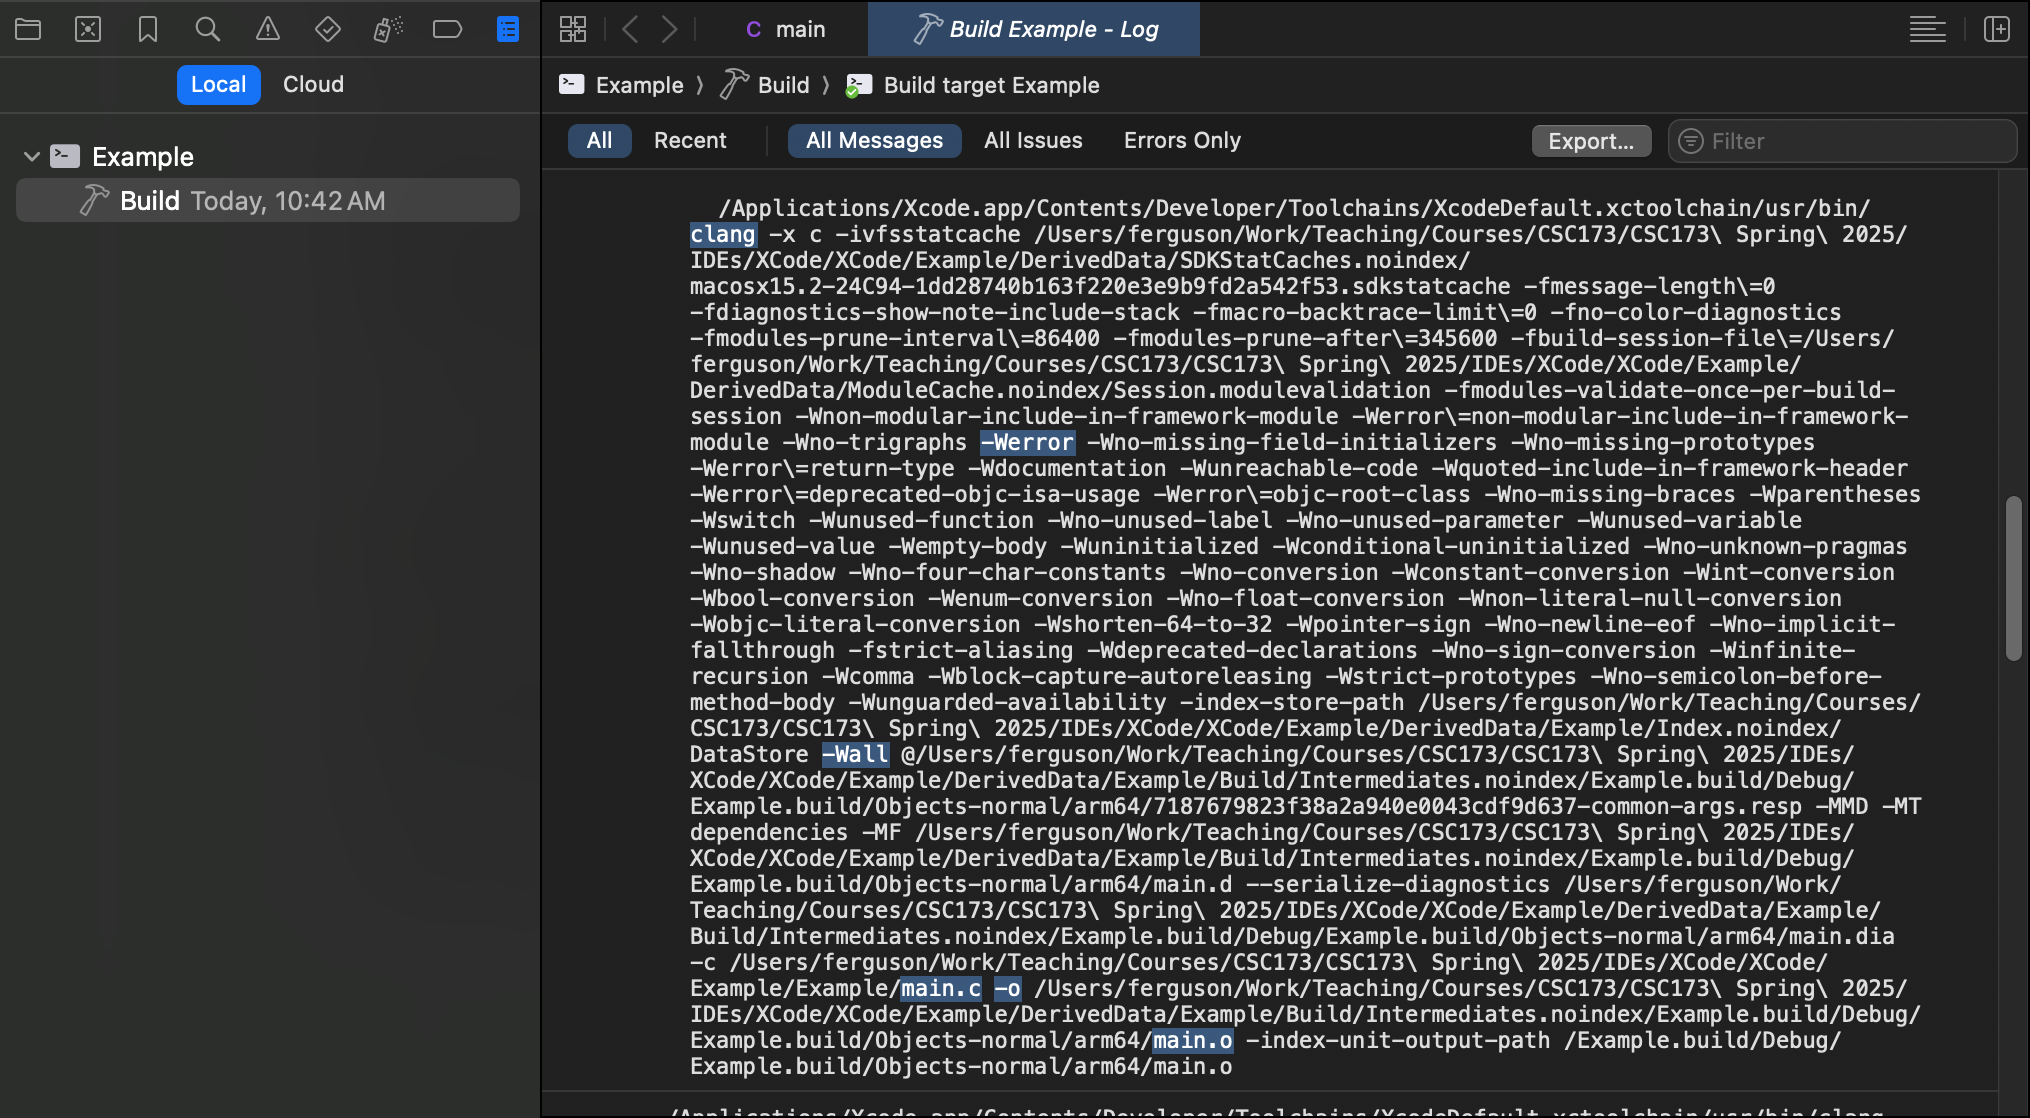2030x1118 pixels.
Task: Open the Test navigator diamond icon
Action: (x=328, y=29)
